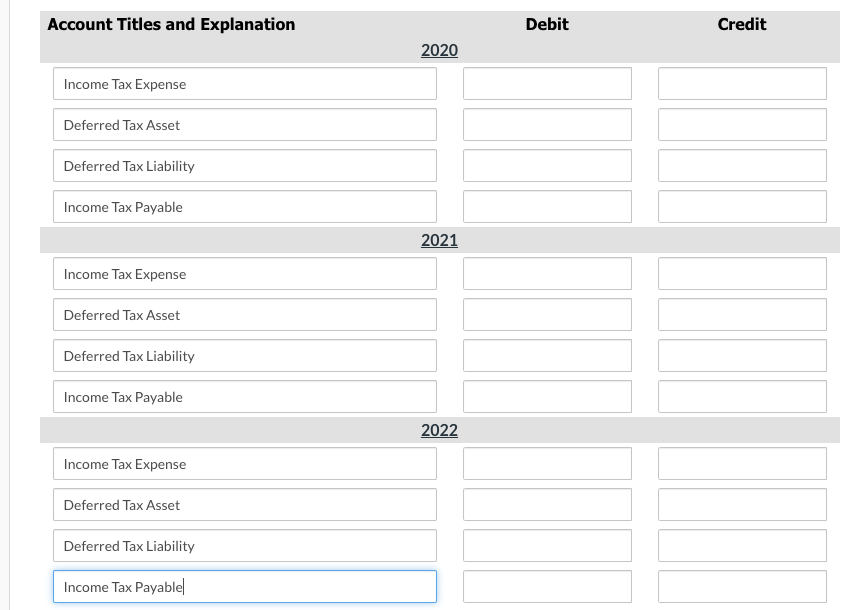Select the Income Tax Expense field under 2022
860x610 pixels.
pos(245,463)
